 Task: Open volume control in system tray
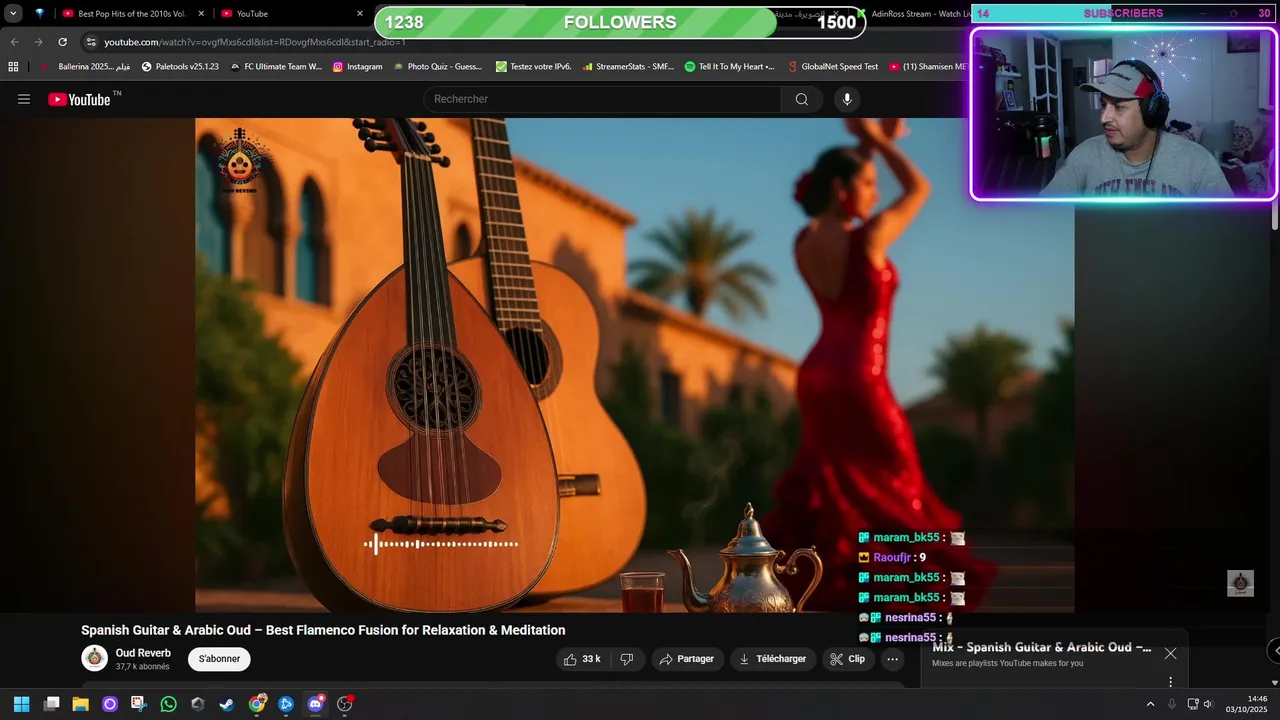1208,704
